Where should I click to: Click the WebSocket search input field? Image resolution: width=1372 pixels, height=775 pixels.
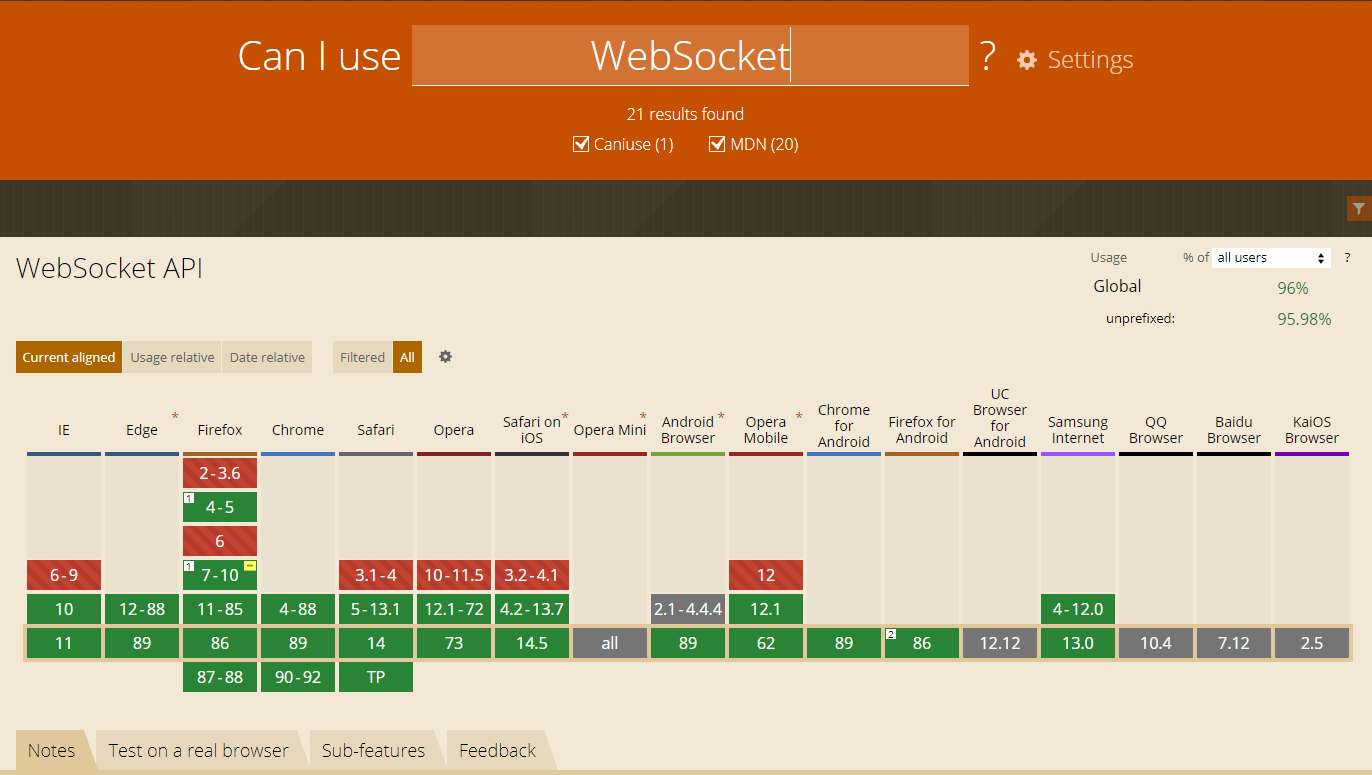[690, 56]
